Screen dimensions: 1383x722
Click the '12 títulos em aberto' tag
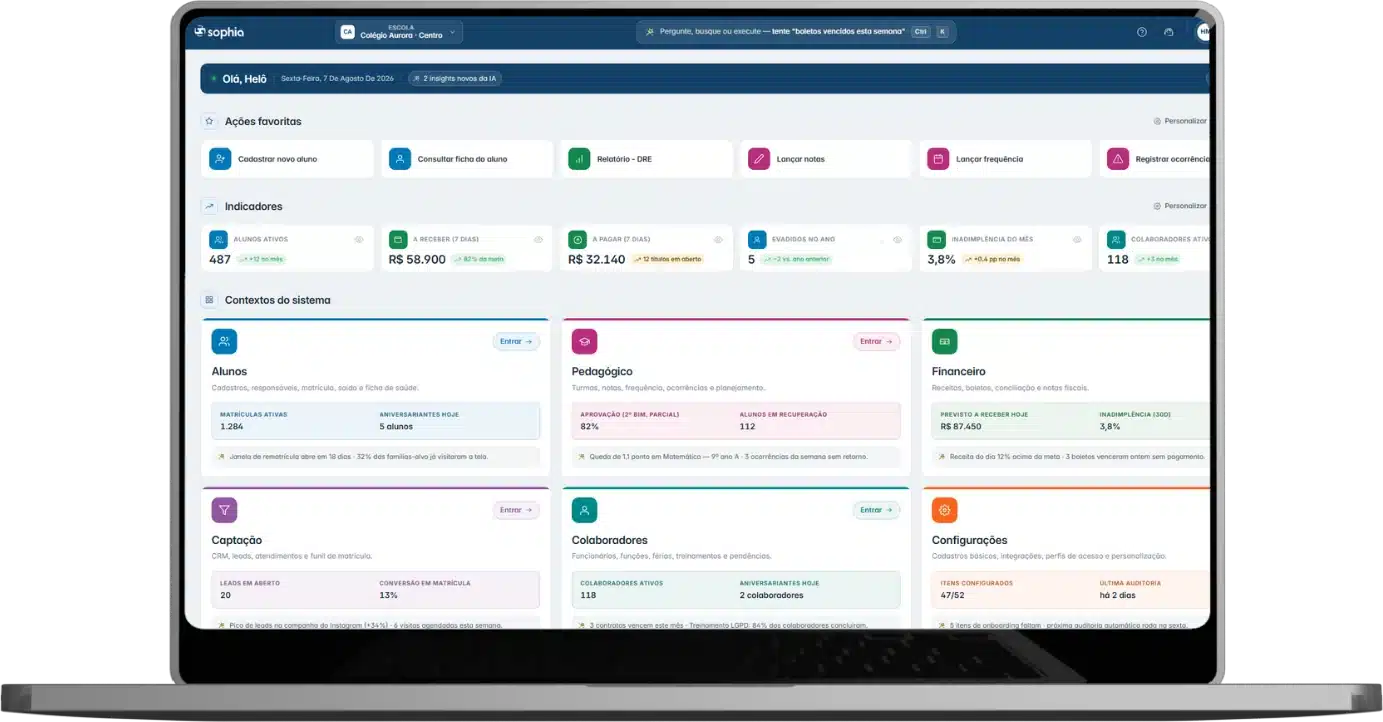pos(667,259)
